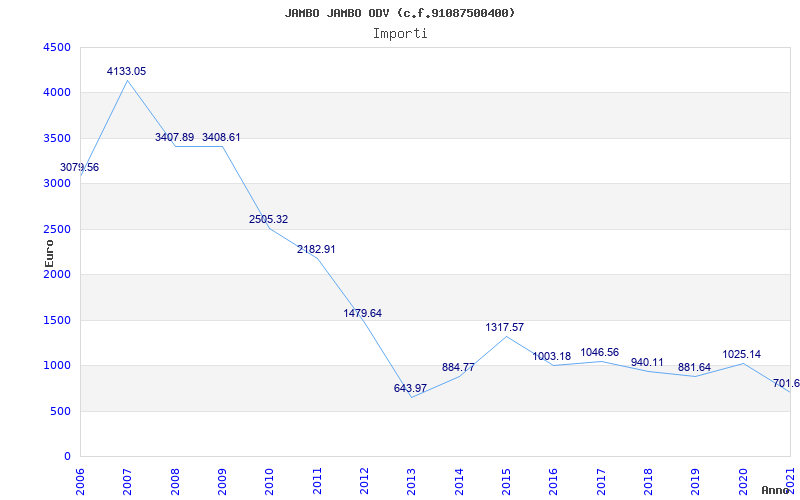Viewport: 800px width, 500px height.
Task: Select the 1479.64 data label
Action: click(363, 313)
